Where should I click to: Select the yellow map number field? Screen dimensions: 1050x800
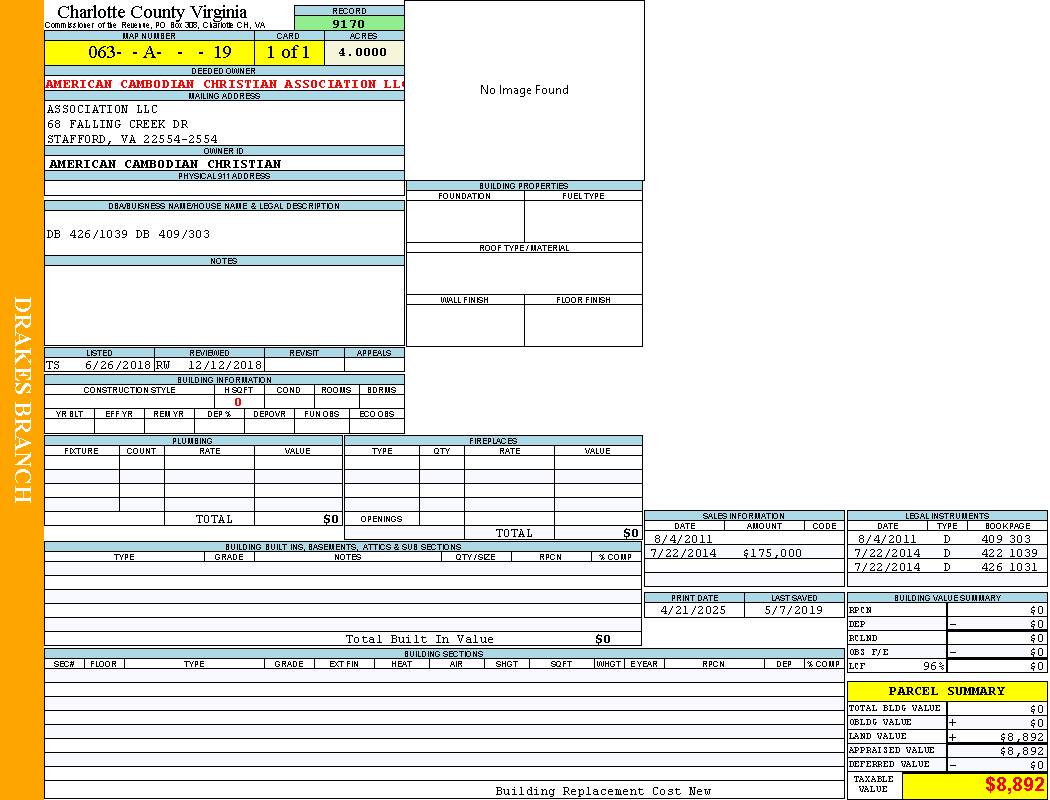(149, 52)
